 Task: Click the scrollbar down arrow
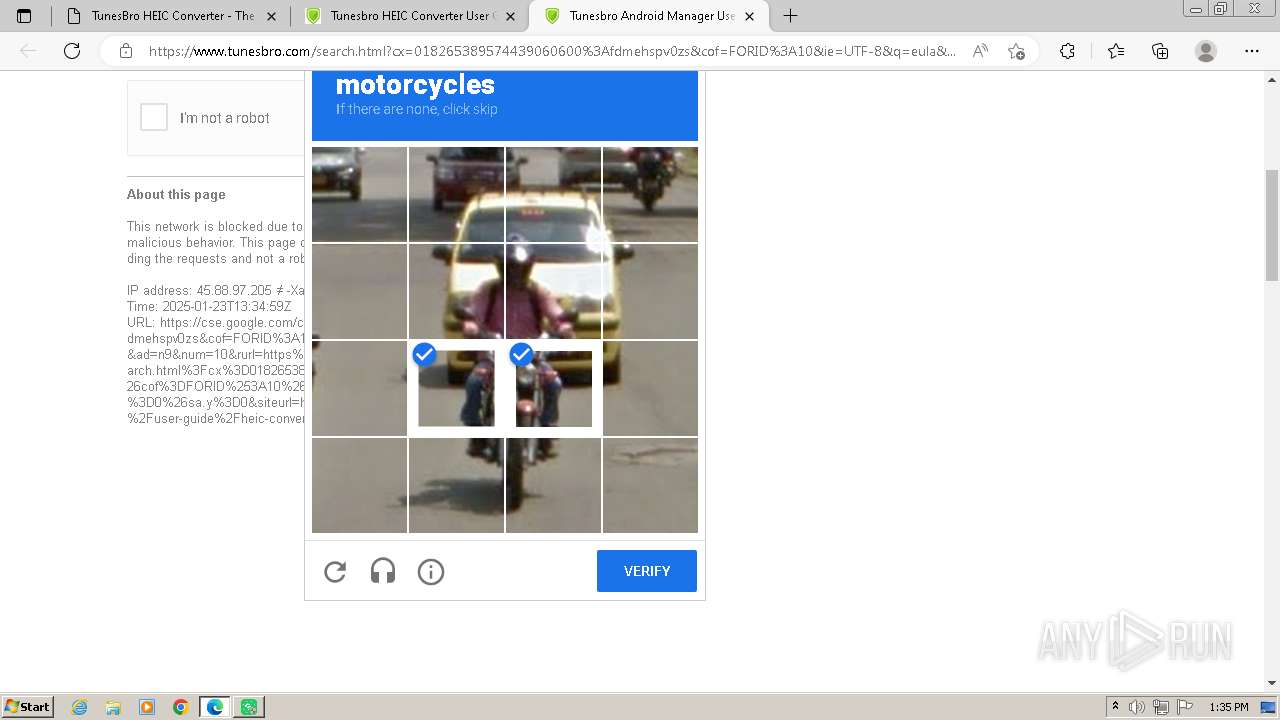point(1272,684)
